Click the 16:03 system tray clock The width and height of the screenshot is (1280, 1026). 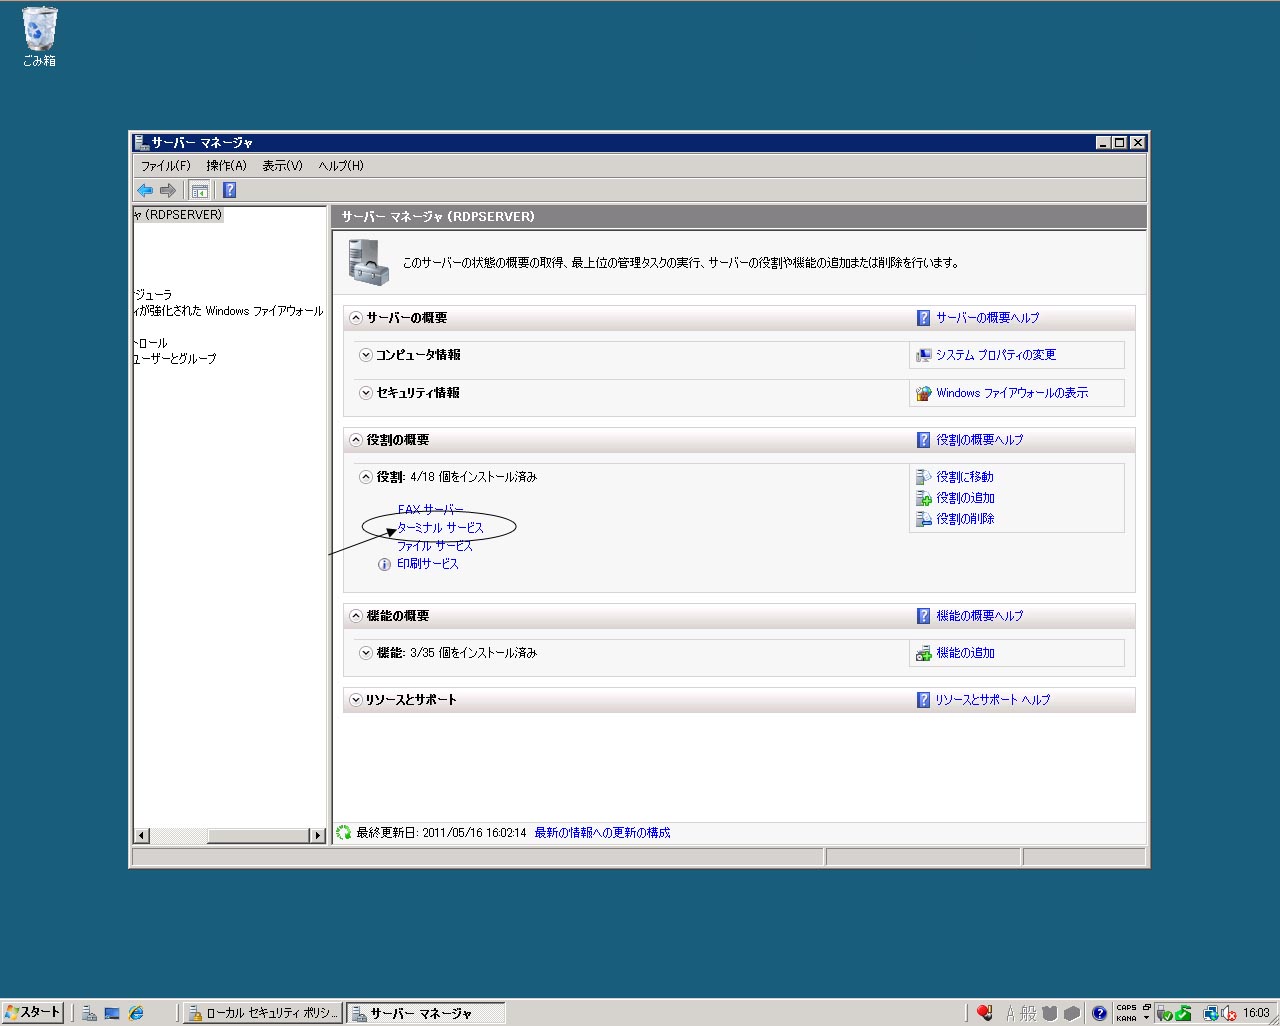pyautogui.click(x=1256, y=1013)
